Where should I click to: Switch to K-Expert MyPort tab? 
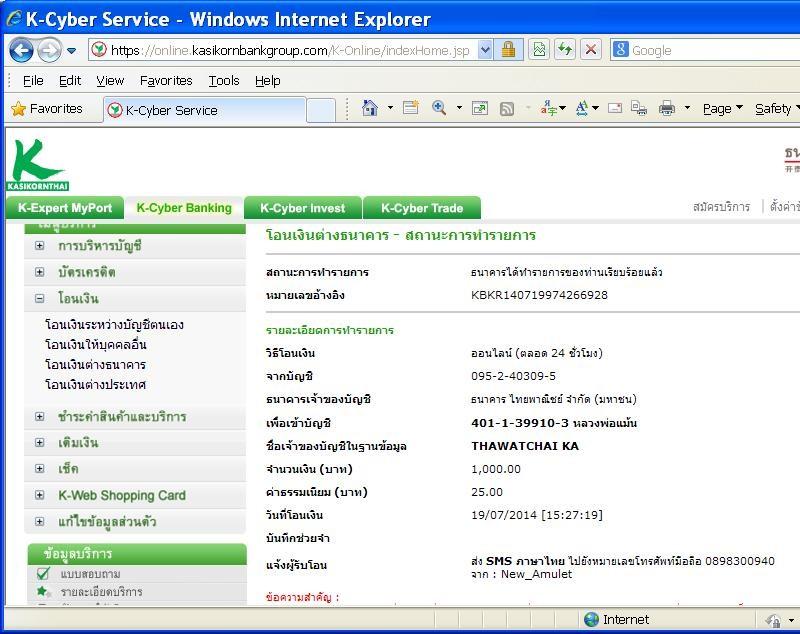[x=65, y=208]
